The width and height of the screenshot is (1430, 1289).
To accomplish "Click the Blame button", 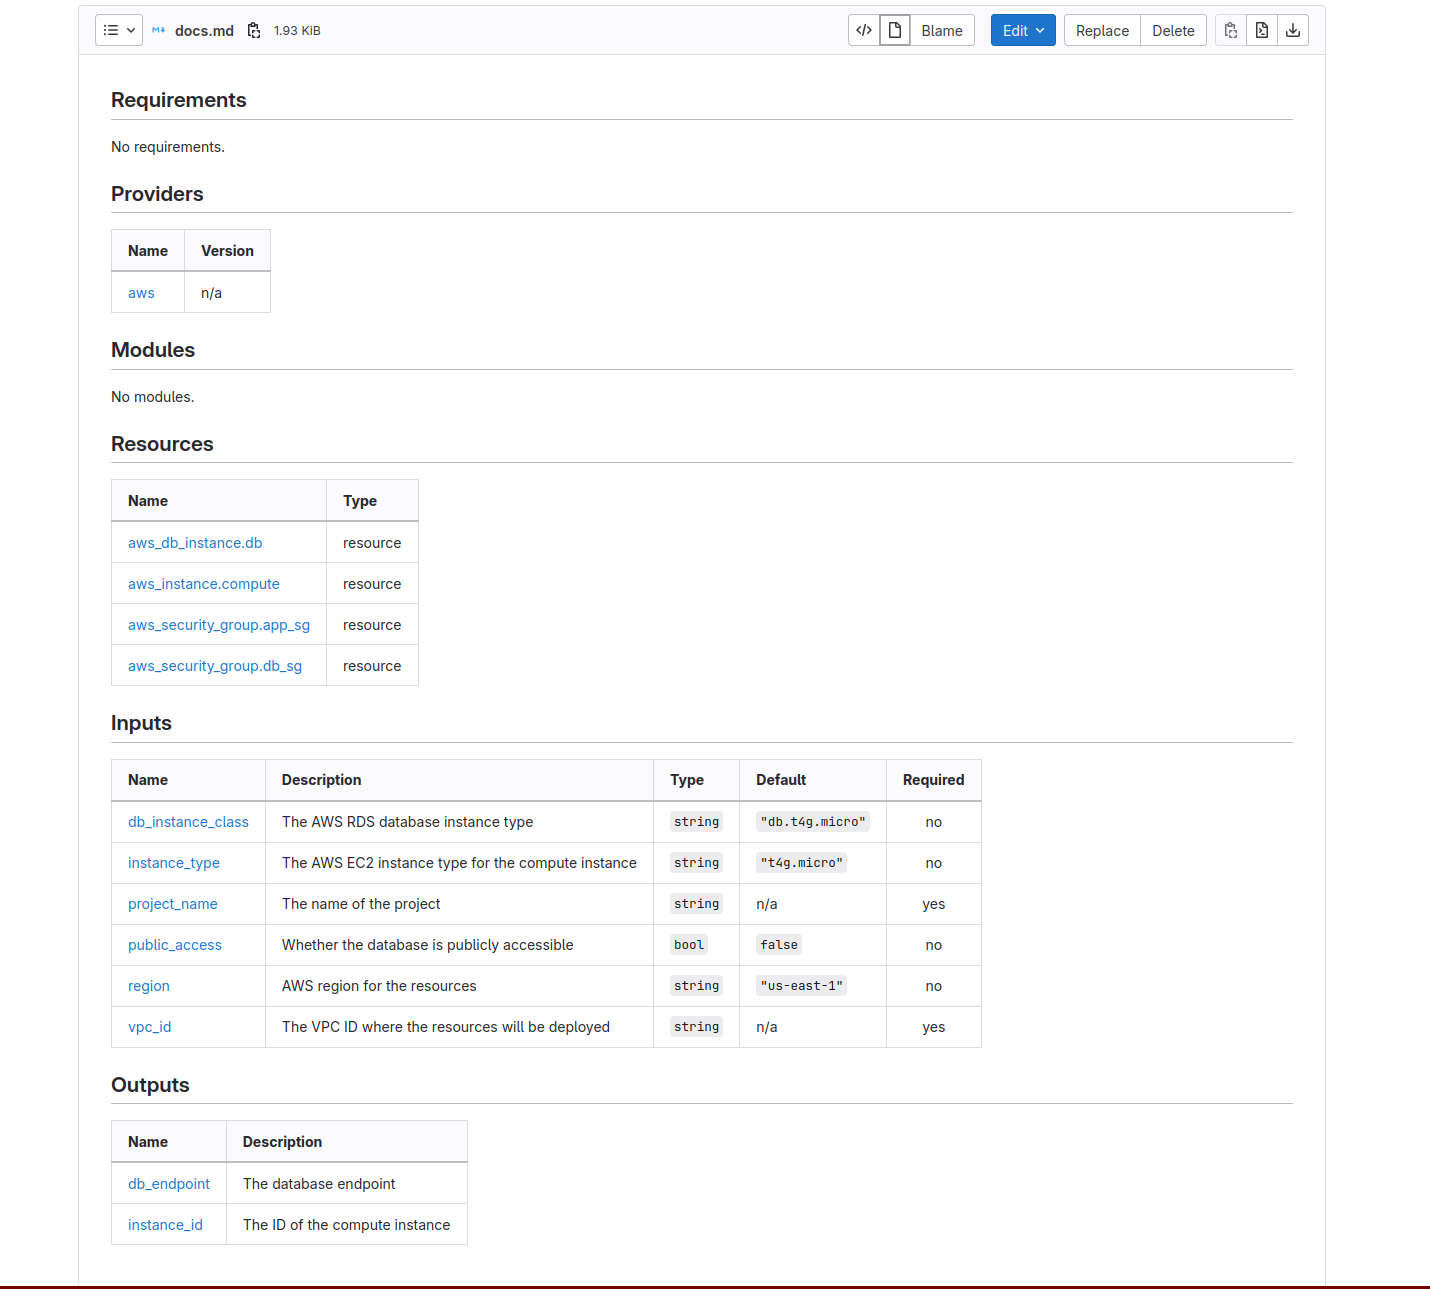I will click(x=941, y=30).
